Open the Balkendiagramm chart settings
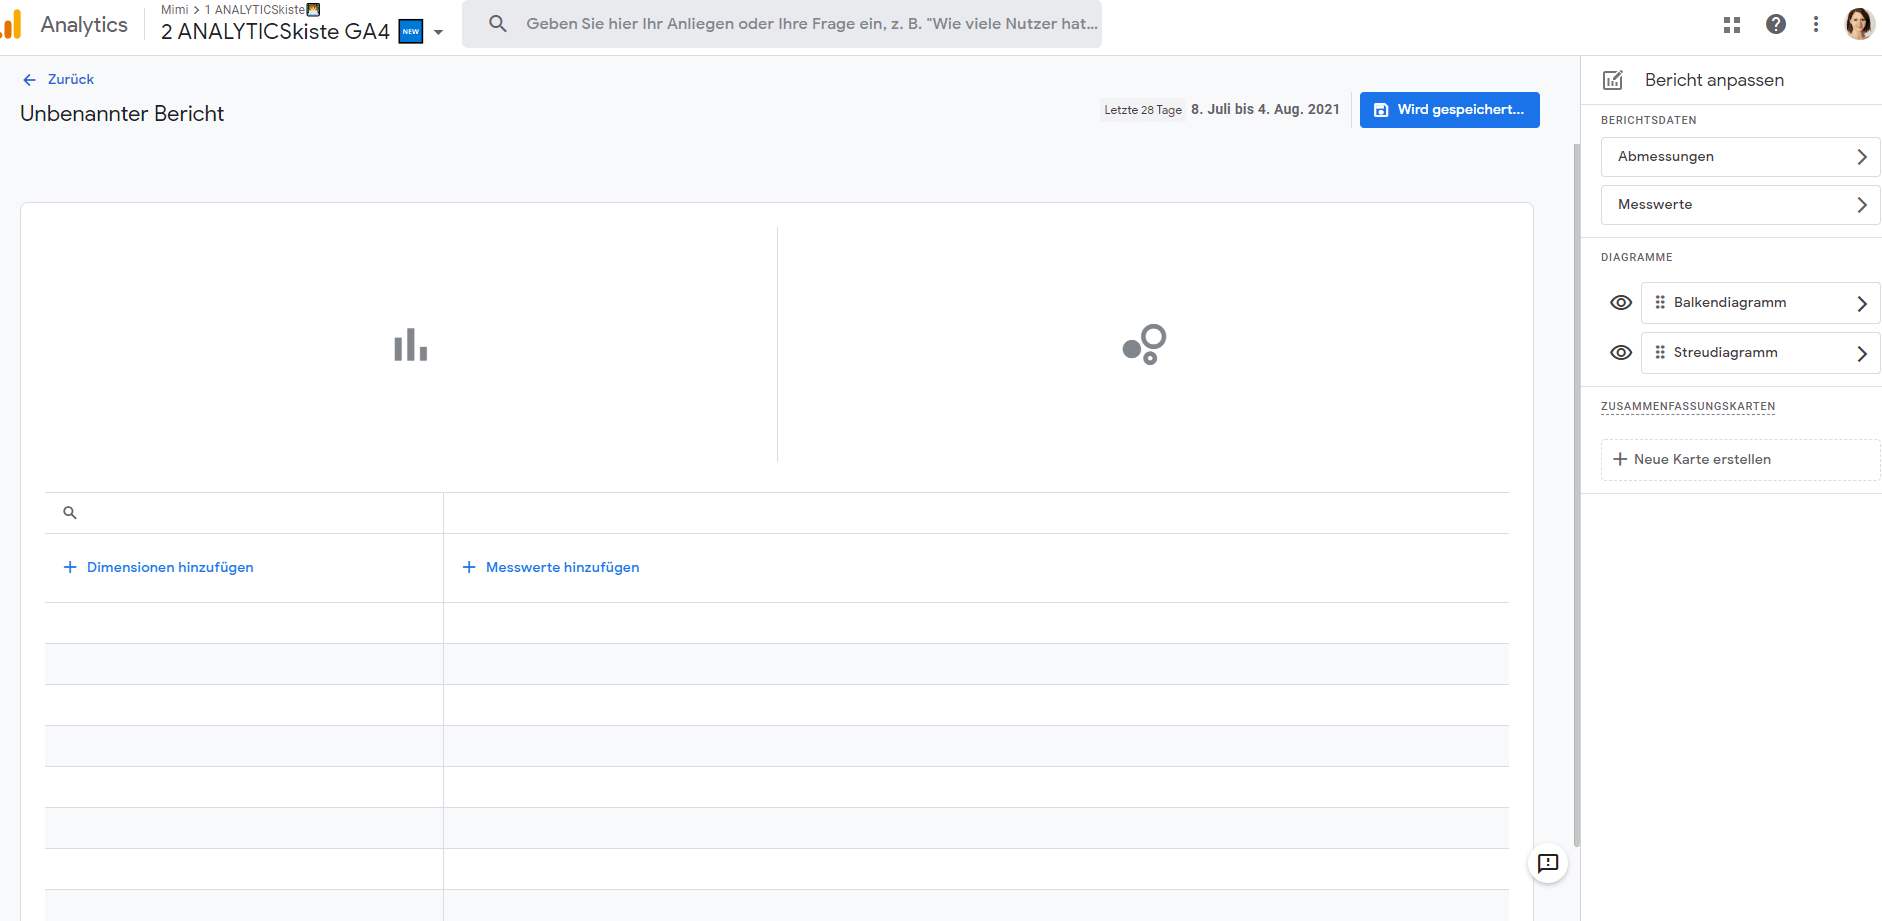Image resolution: width=1882 pixels, height=921 pixels. click(1760, 303)
